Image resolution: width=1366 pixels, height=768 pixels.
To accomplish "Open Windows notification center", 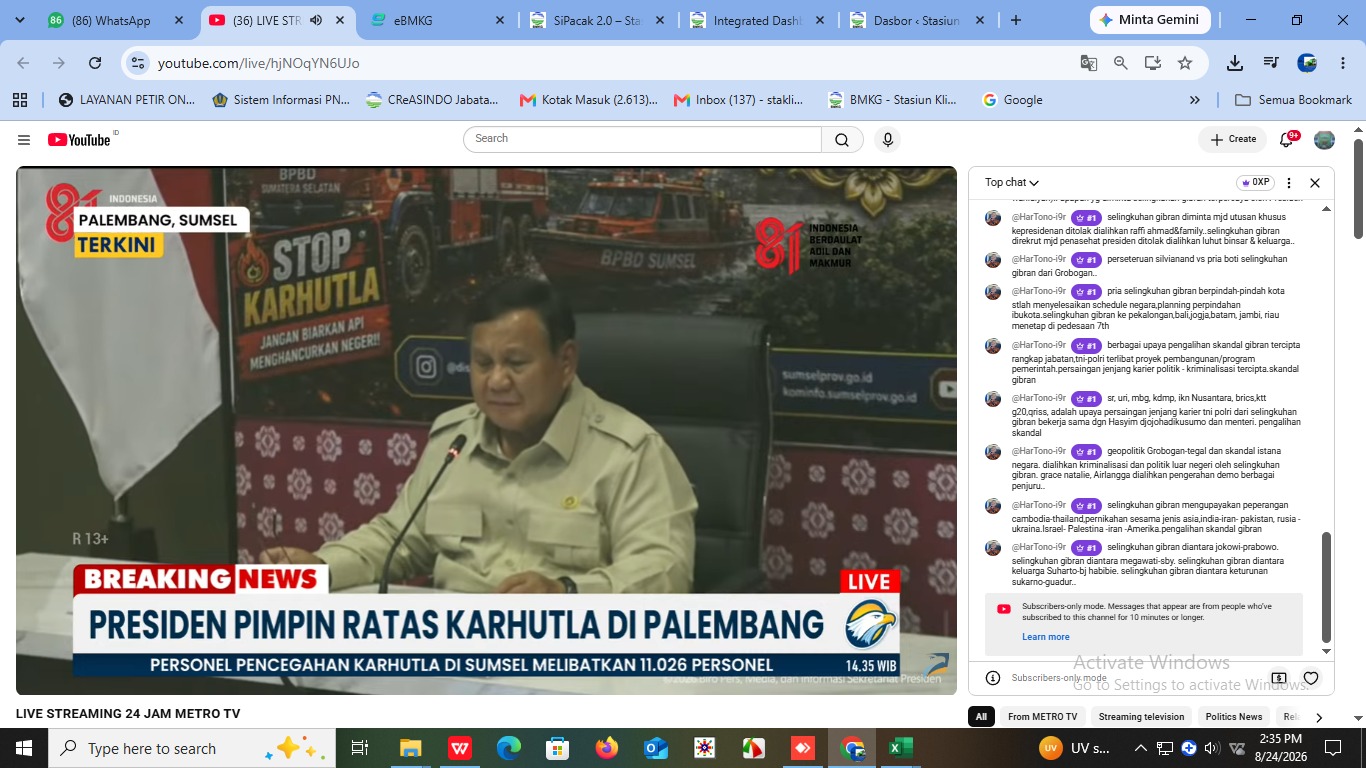I will tap(1332, 748).
